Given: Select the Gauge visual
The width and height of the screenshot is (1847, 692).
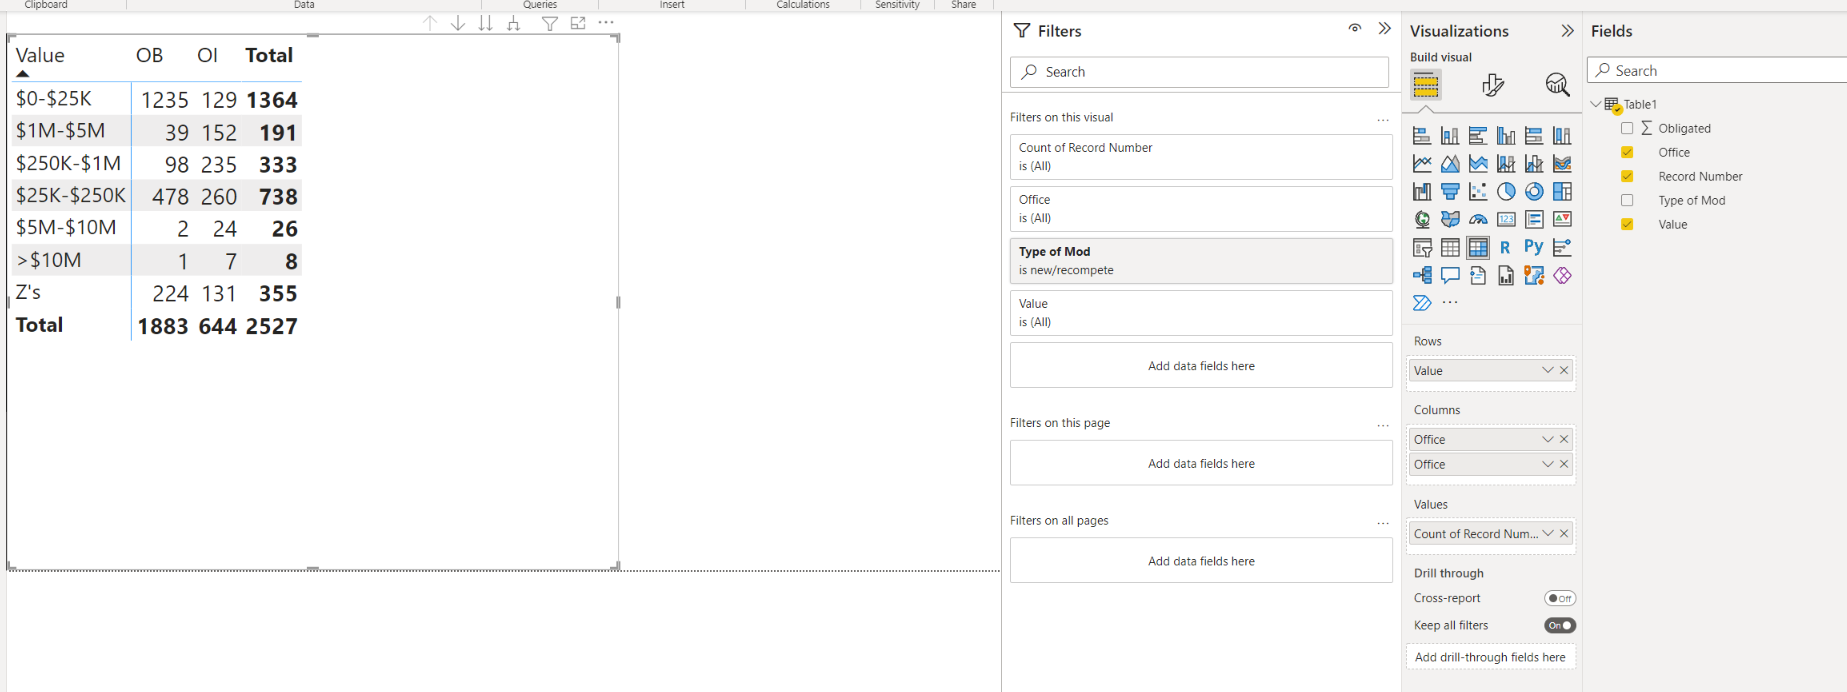Looking at the screenshot, I should tap(1478, 220).
